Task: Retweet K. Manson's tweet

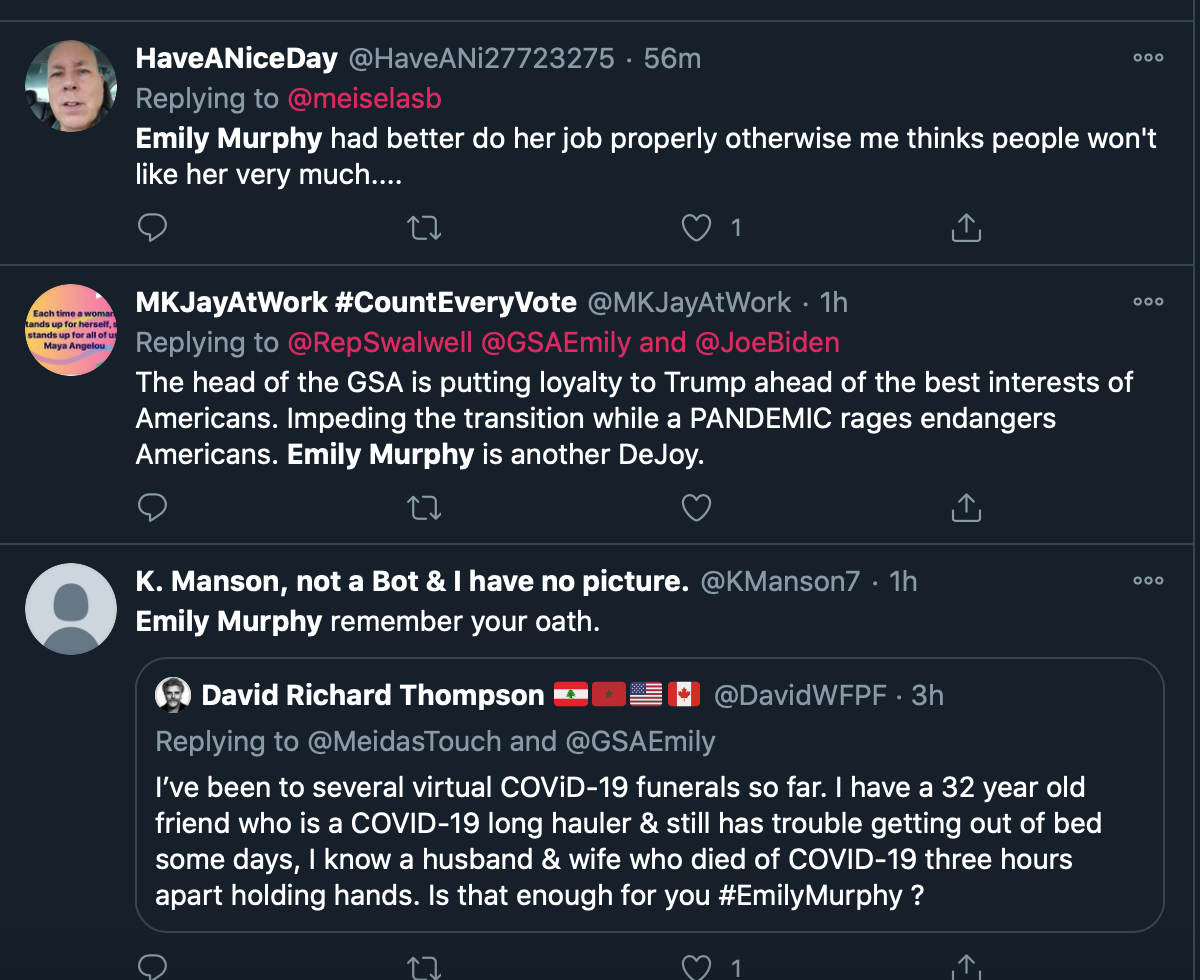Action: coord(425,966)
